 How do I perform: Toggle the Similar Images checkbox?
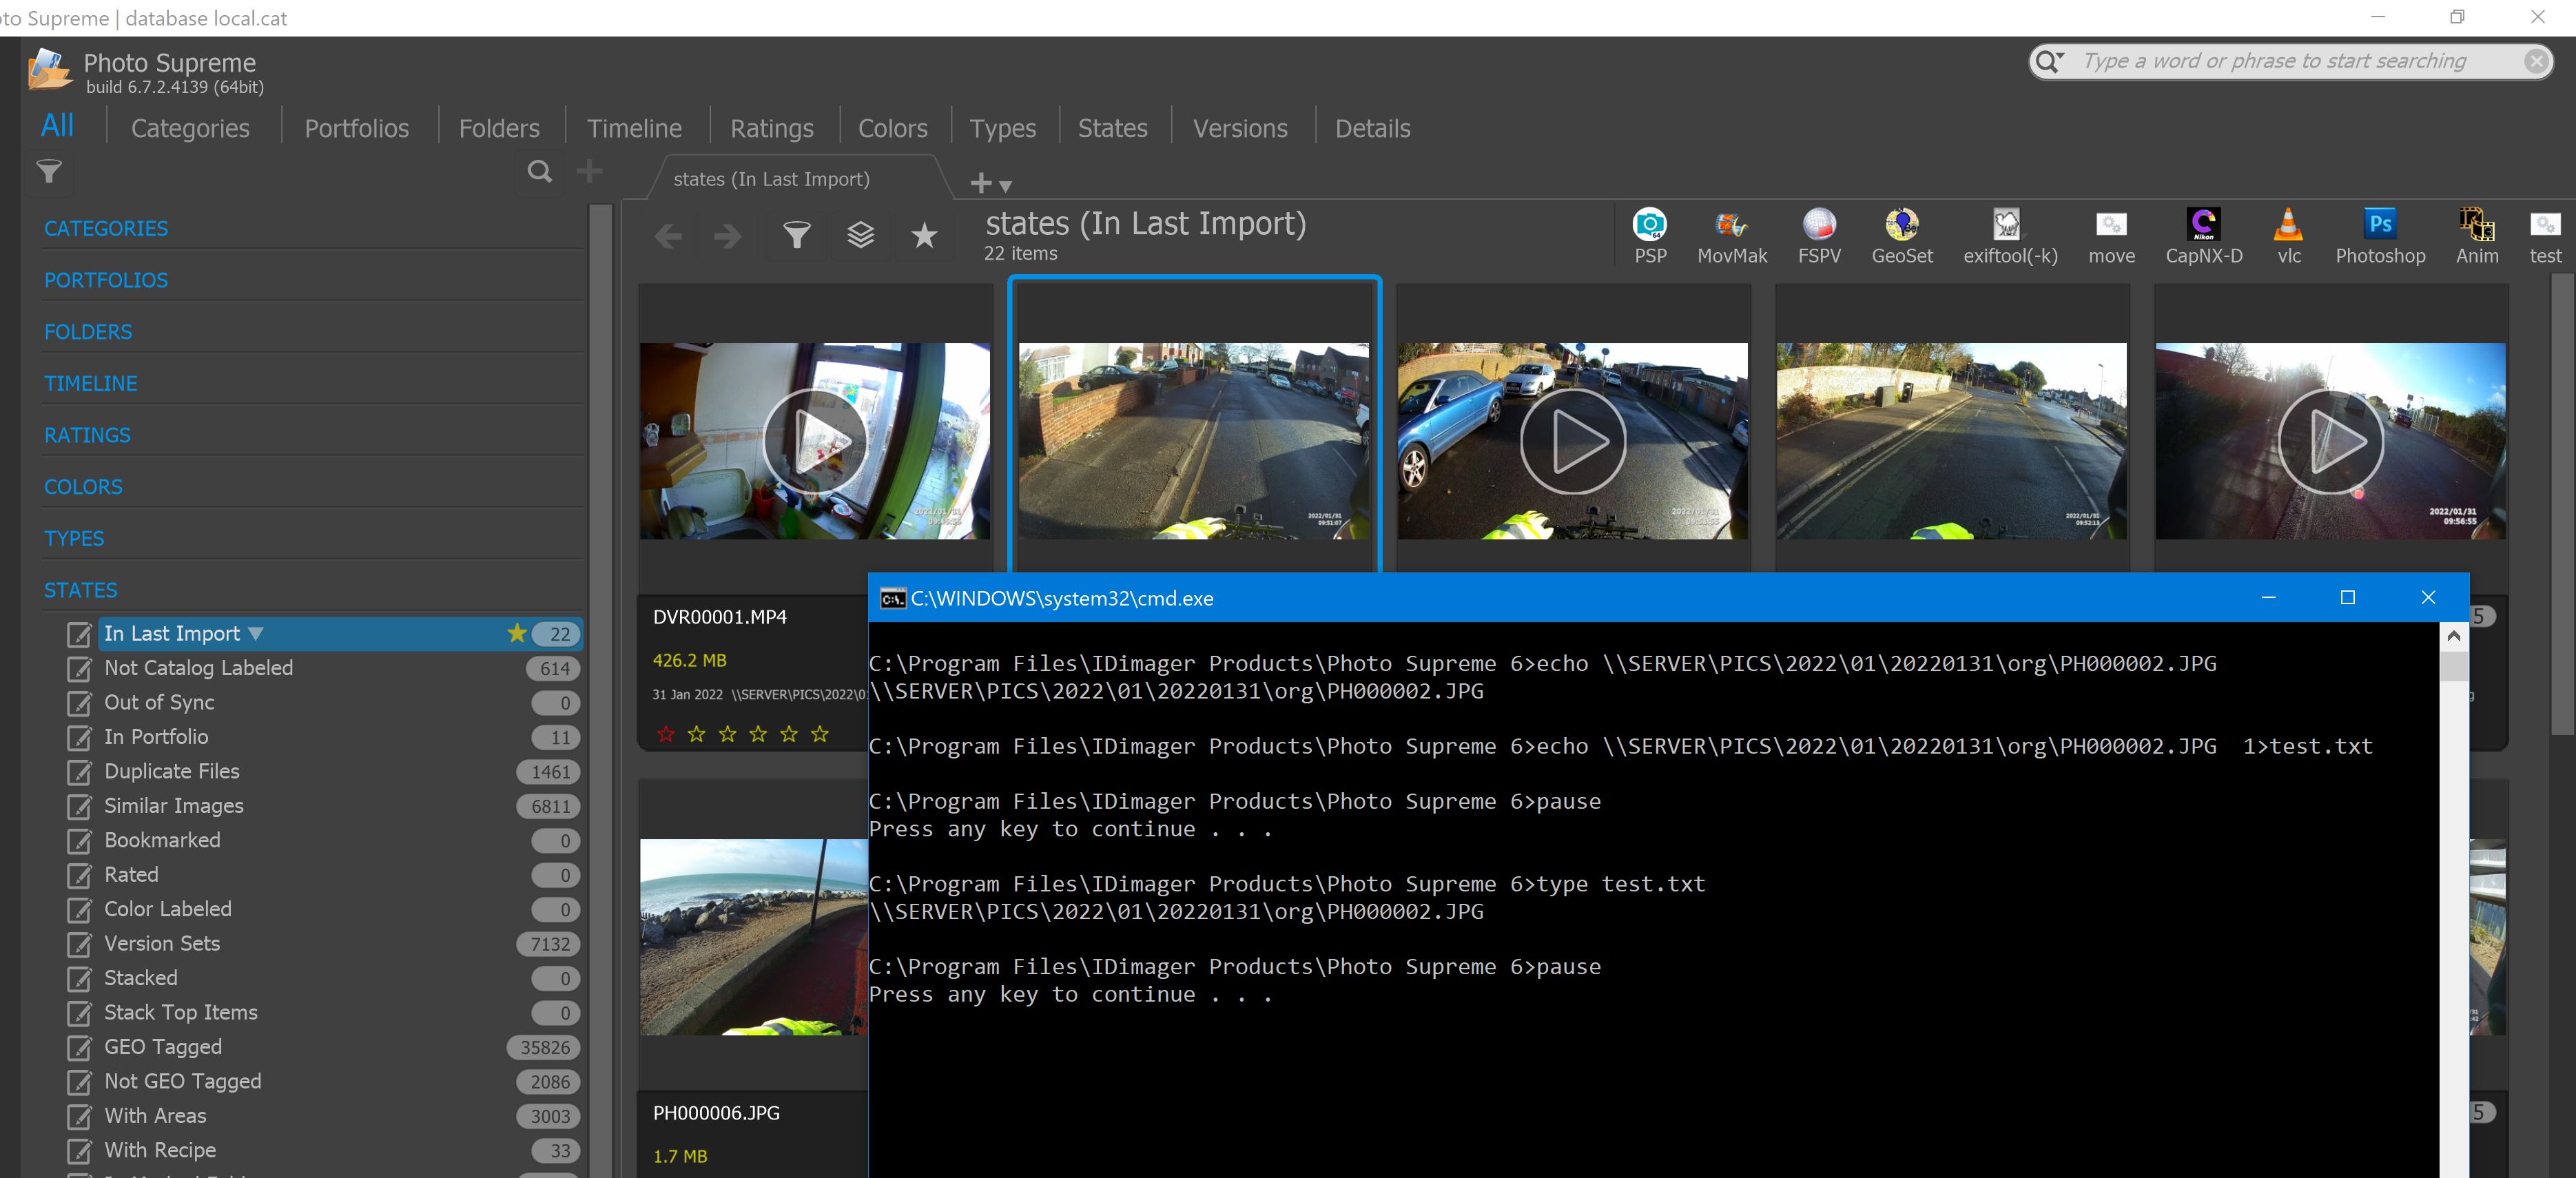79,807
